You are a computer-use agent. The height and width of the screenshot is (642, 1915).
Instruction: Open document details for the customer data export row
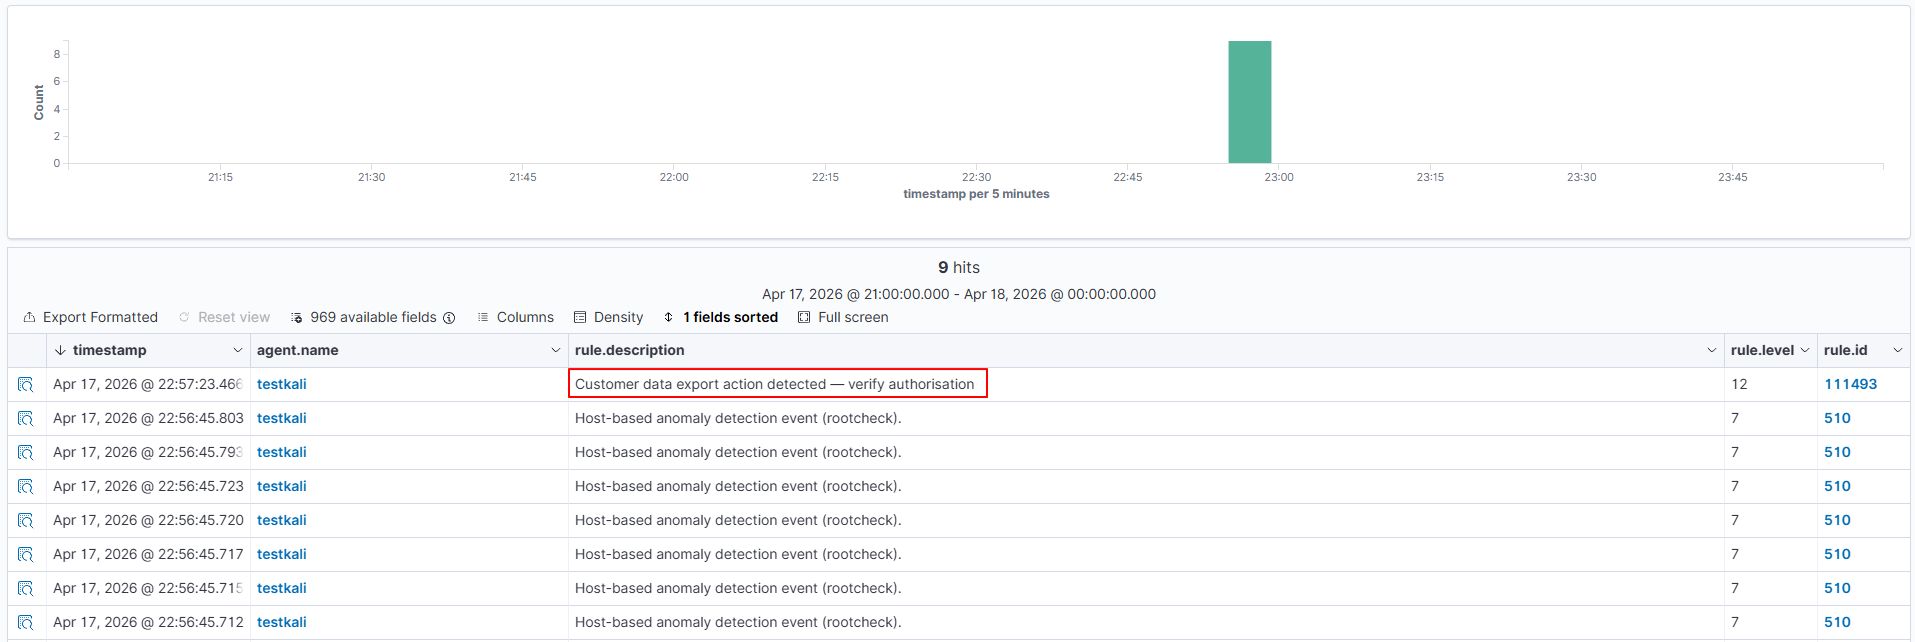(26, 385)
